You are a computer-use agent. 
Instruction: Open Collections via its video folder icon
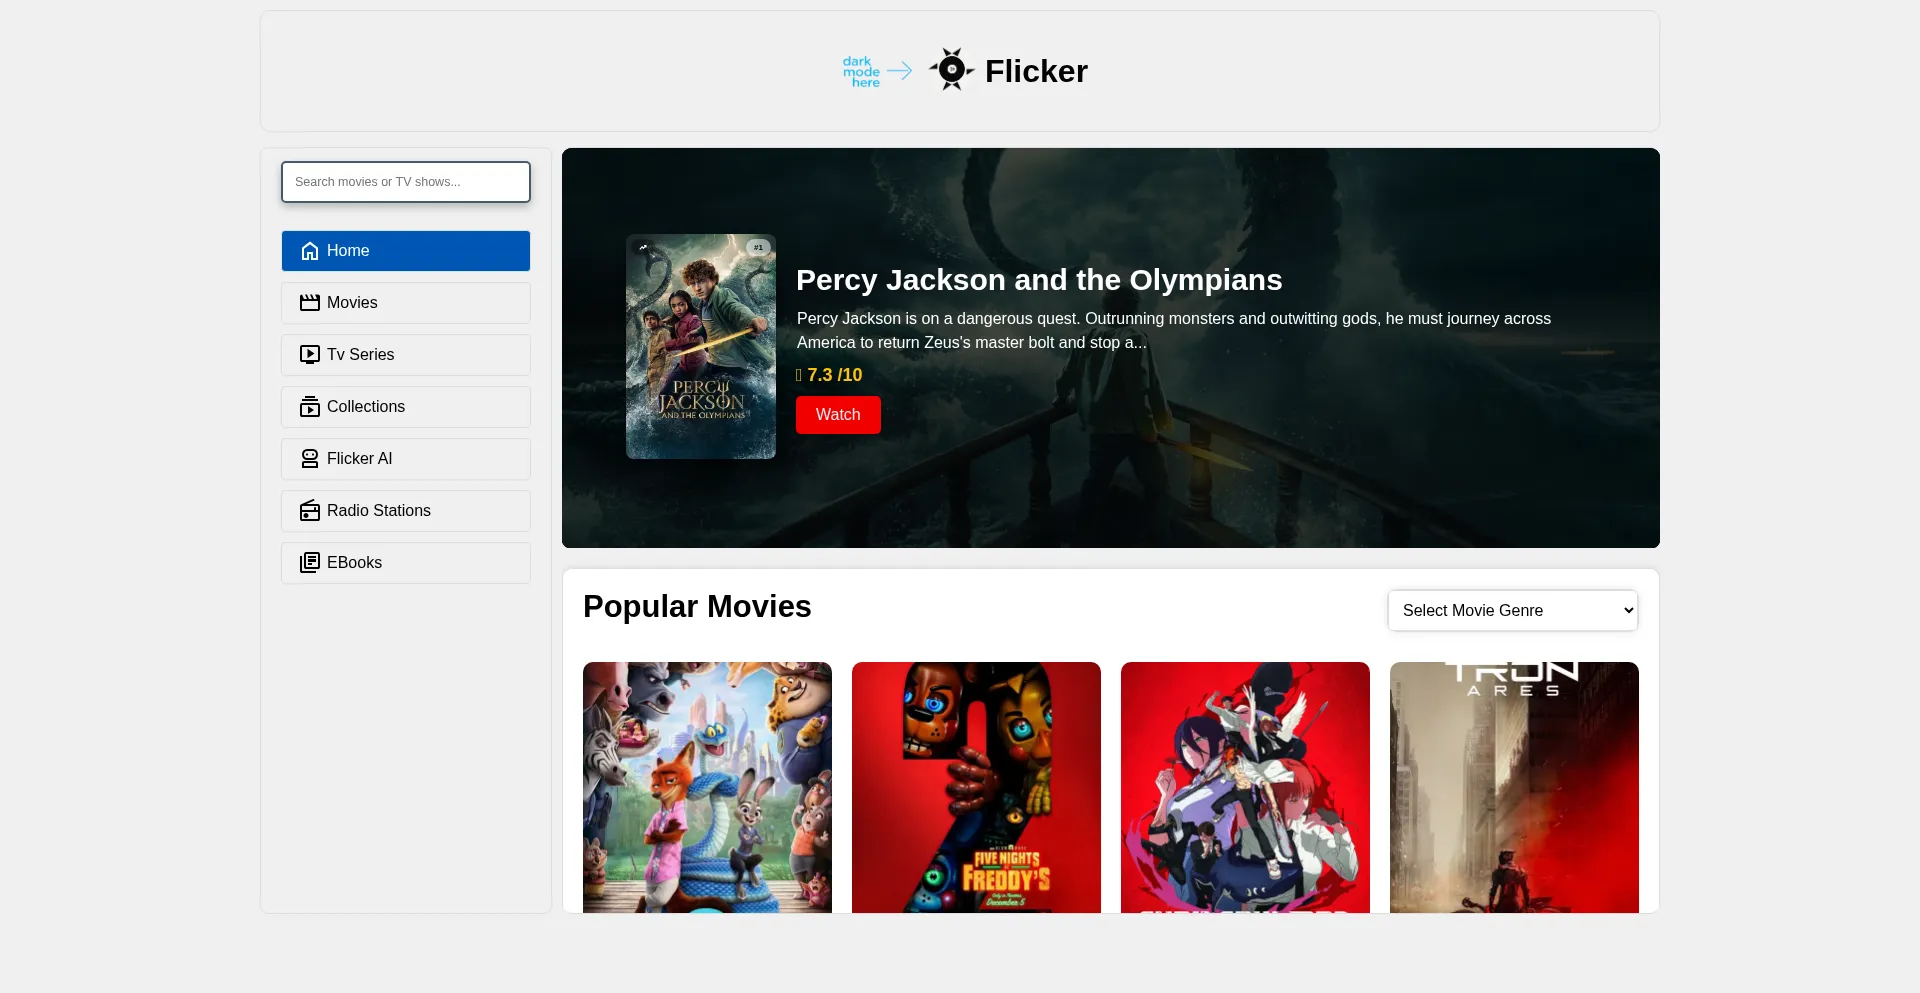point(309,406)
